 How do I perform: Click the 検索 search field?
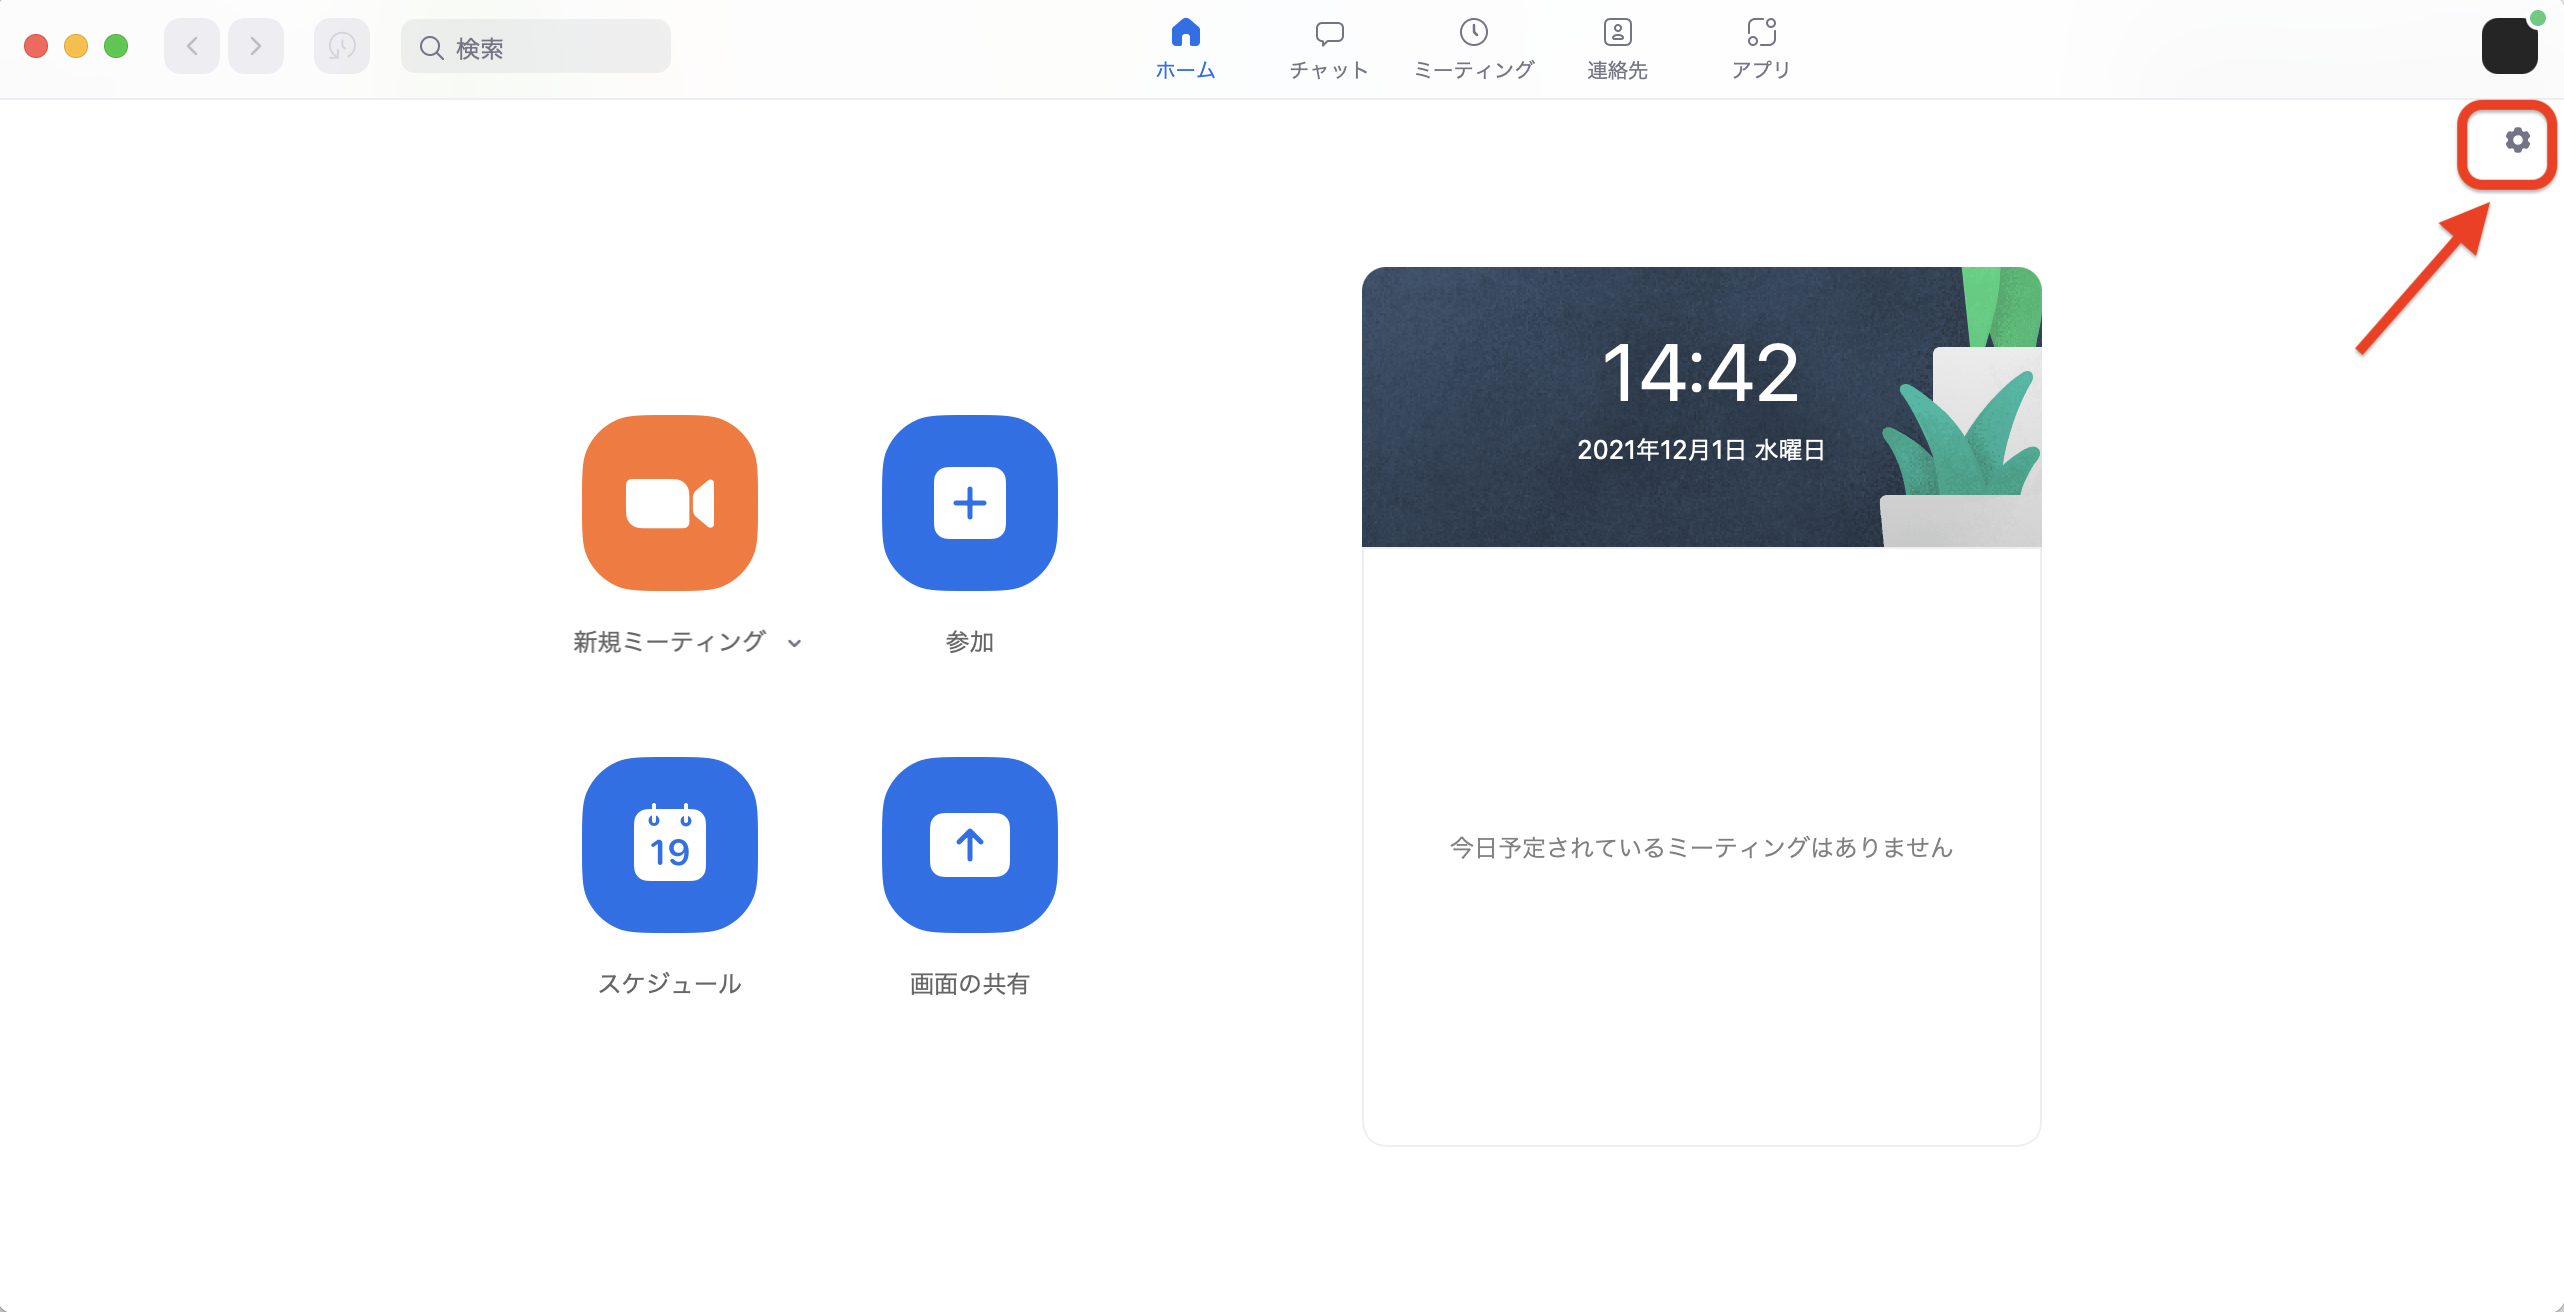[x=536, y=47]
